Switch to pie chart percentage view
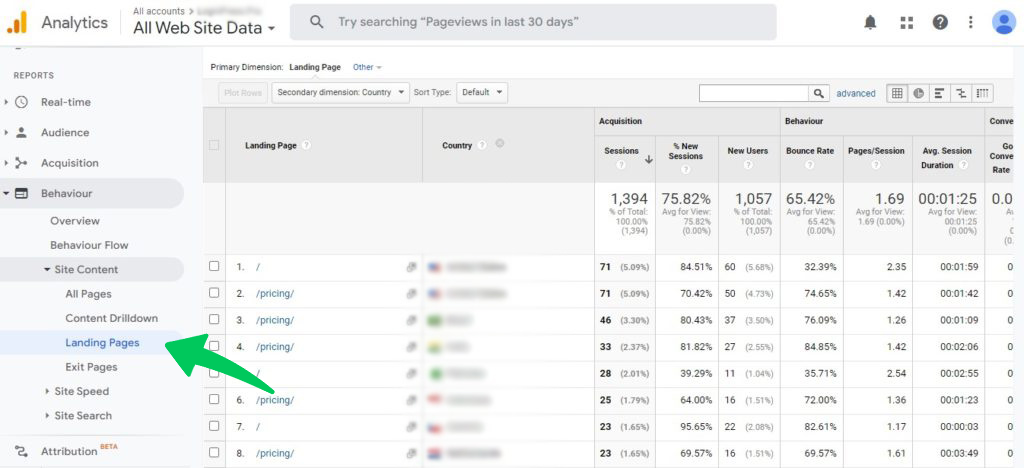 pos(918,93)
